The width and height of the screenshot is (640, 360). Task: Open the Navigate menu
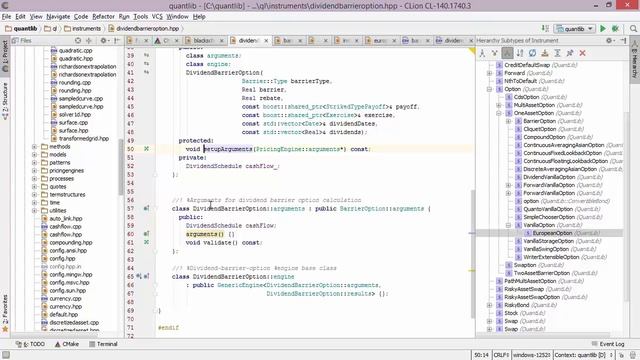tap(58, 16)
